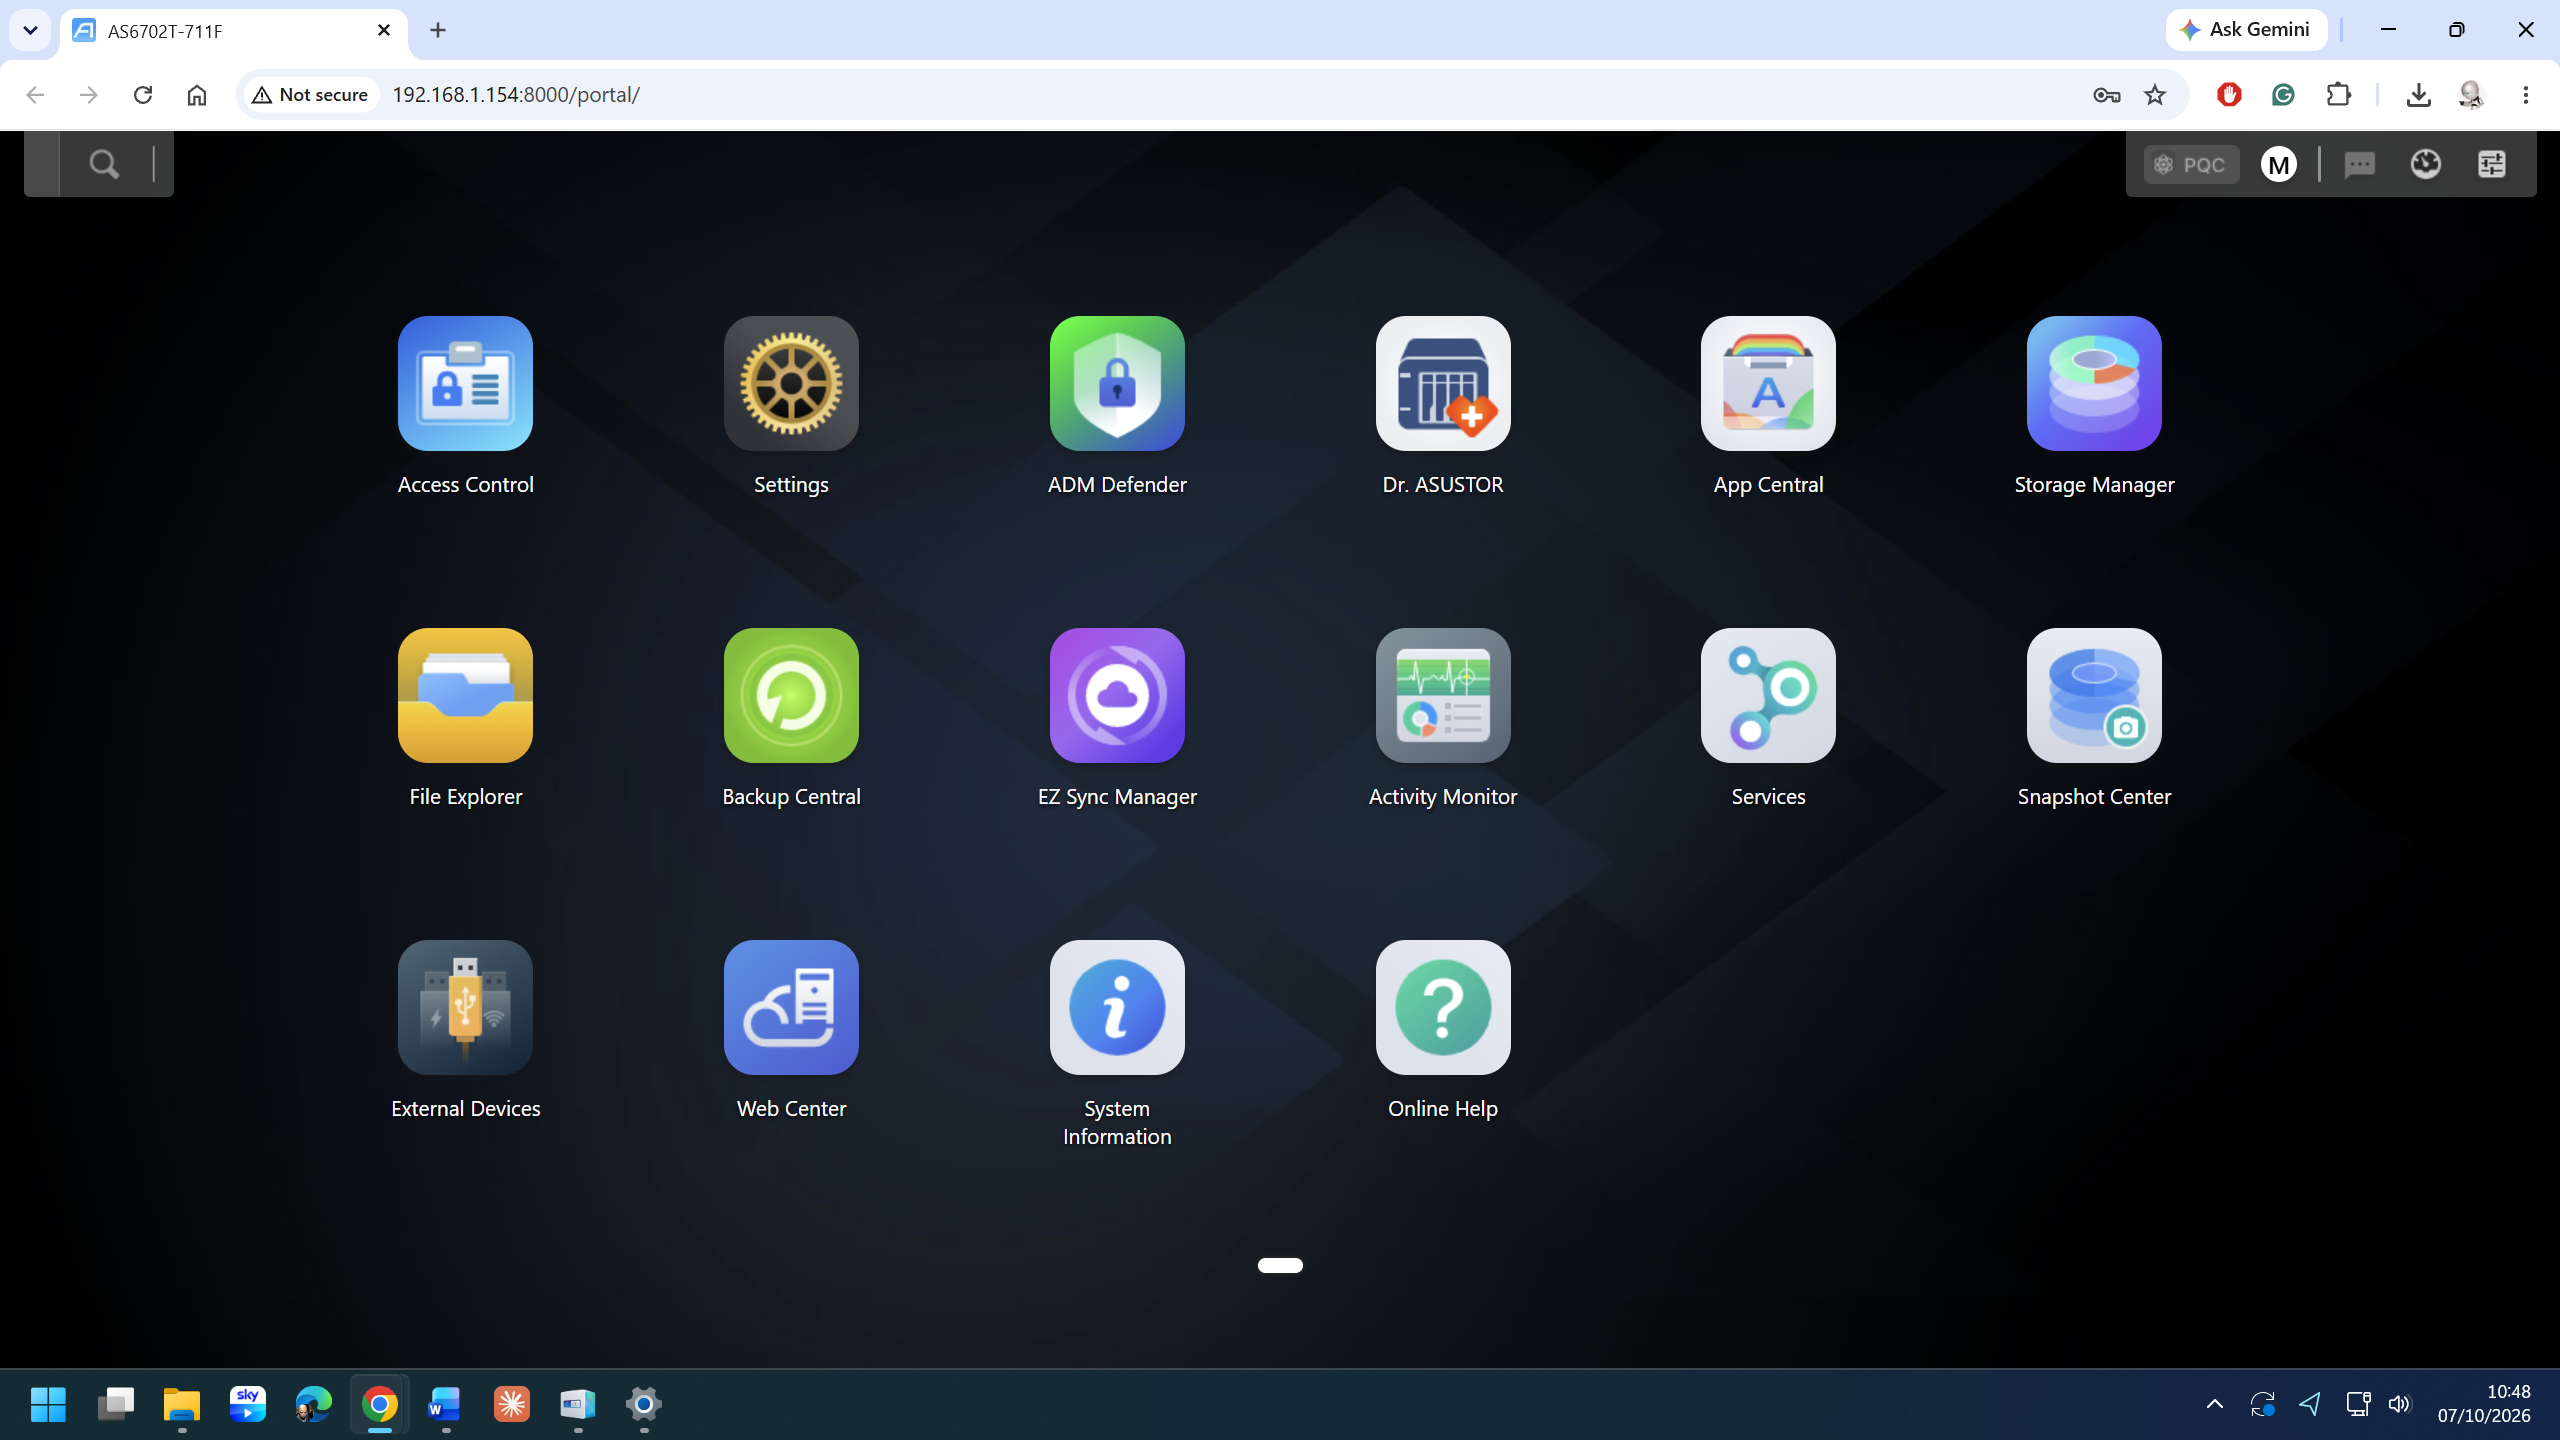Open the tab search dropdown arrow

coord(30,30)
